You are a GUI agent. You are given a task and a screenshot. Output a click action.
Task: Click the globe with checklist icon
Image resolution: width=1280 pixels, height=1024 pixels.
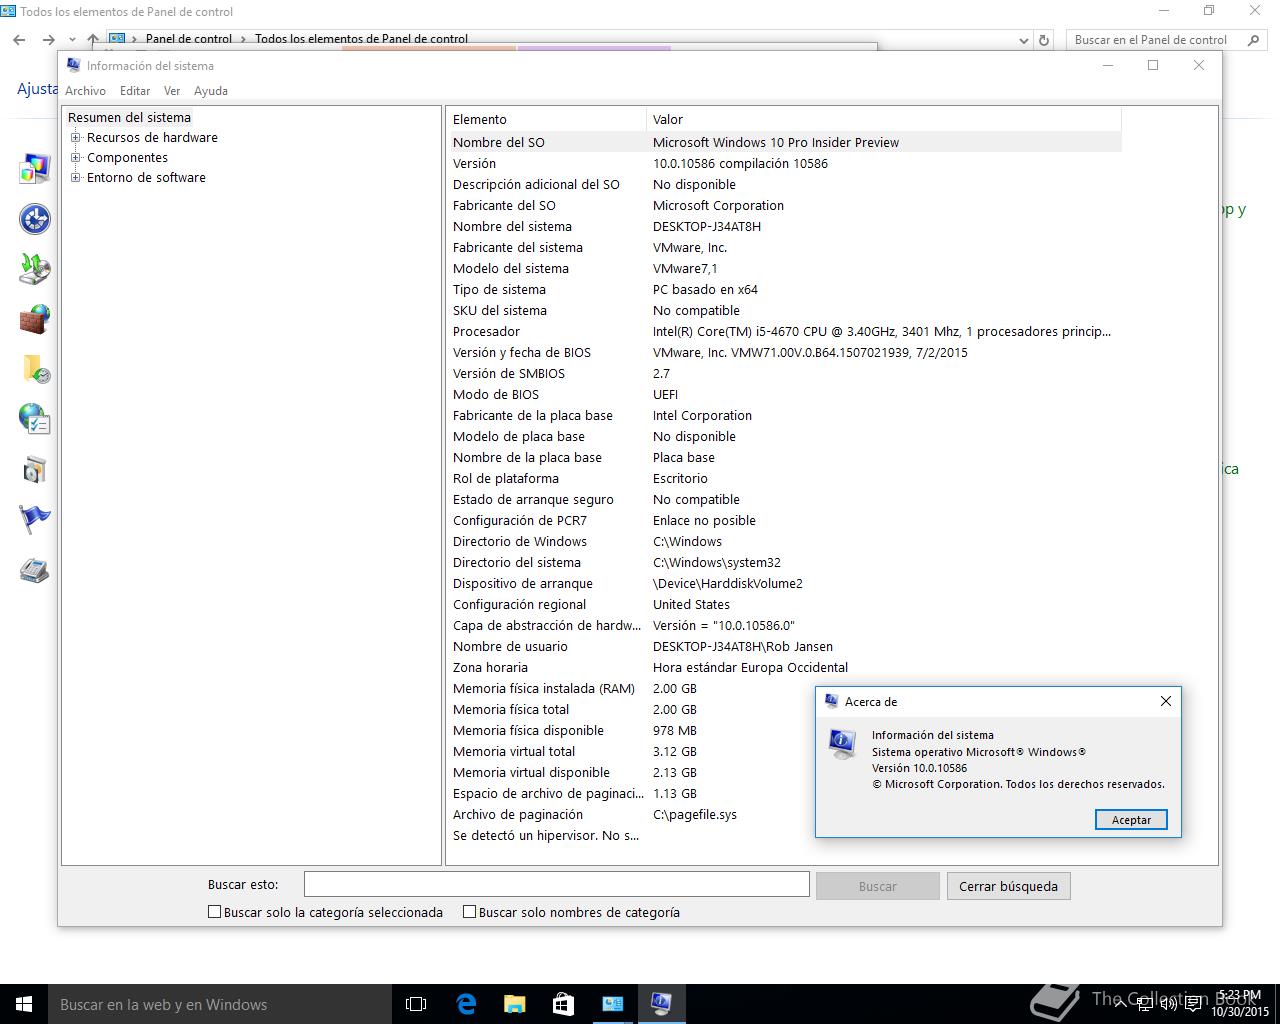(x=34, y=419)
